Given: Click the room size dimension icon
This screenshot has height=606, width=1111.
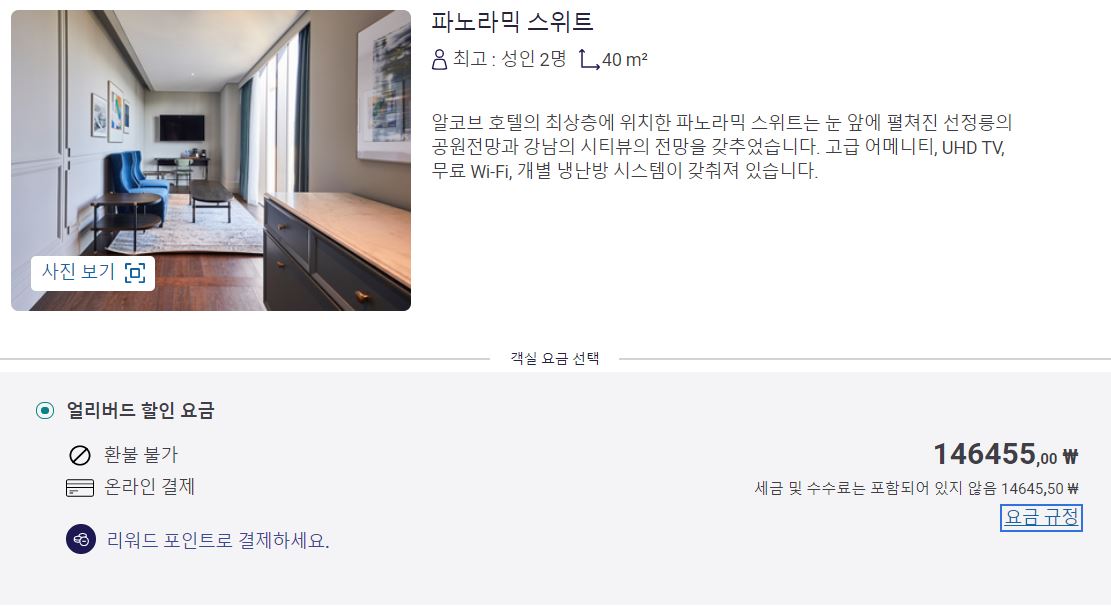Looking at the screenshot, I should point(588,60).
